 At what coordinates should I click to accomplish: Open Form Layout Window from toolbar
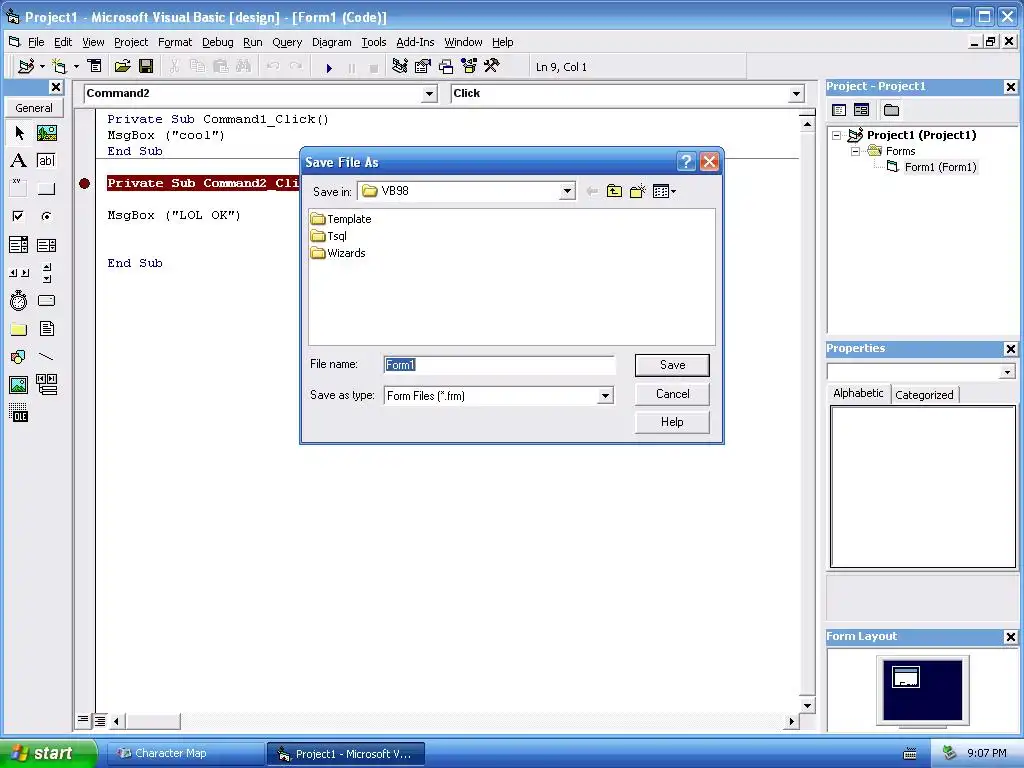[x=446, y=66]
